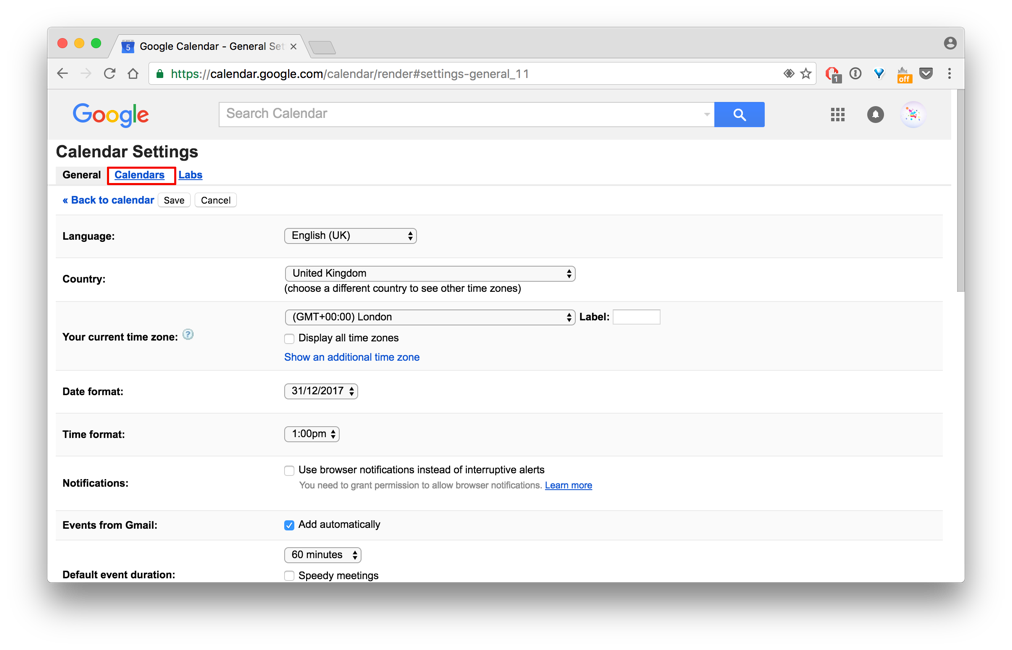The width and height of the screenshot is (1012, 650).
Task: Open the Learn more notifications link
Action: tap(569, 485)
